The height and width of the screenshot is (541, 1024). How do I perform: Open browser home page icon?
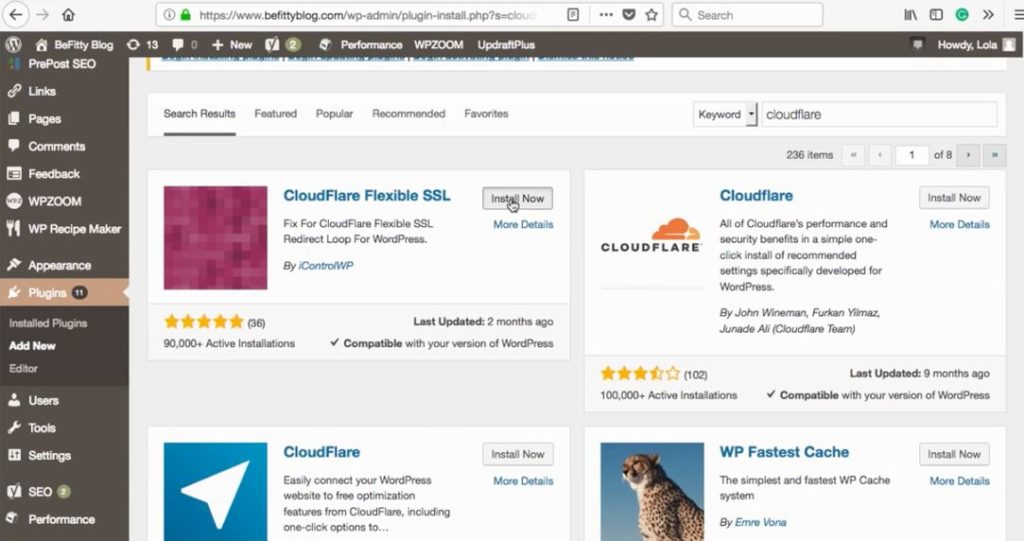pyautogui.click(x=68, y=14)
